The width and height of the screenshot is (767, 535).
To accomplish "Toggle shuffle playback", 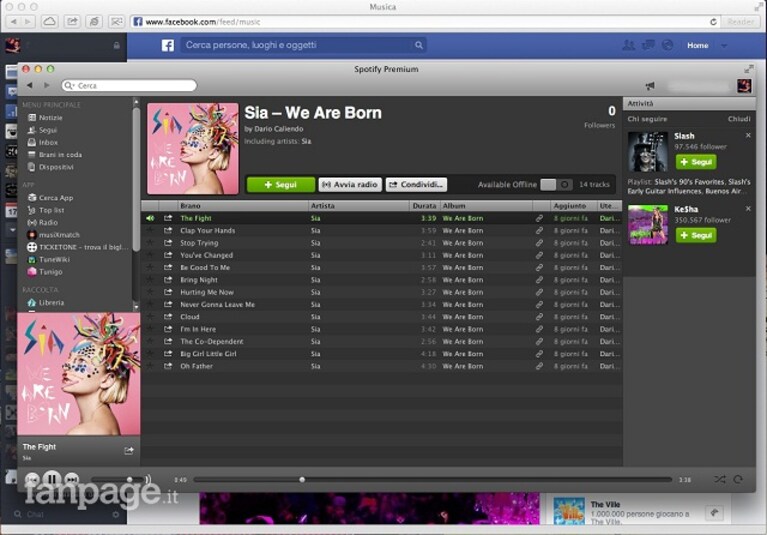I will 720,479.
